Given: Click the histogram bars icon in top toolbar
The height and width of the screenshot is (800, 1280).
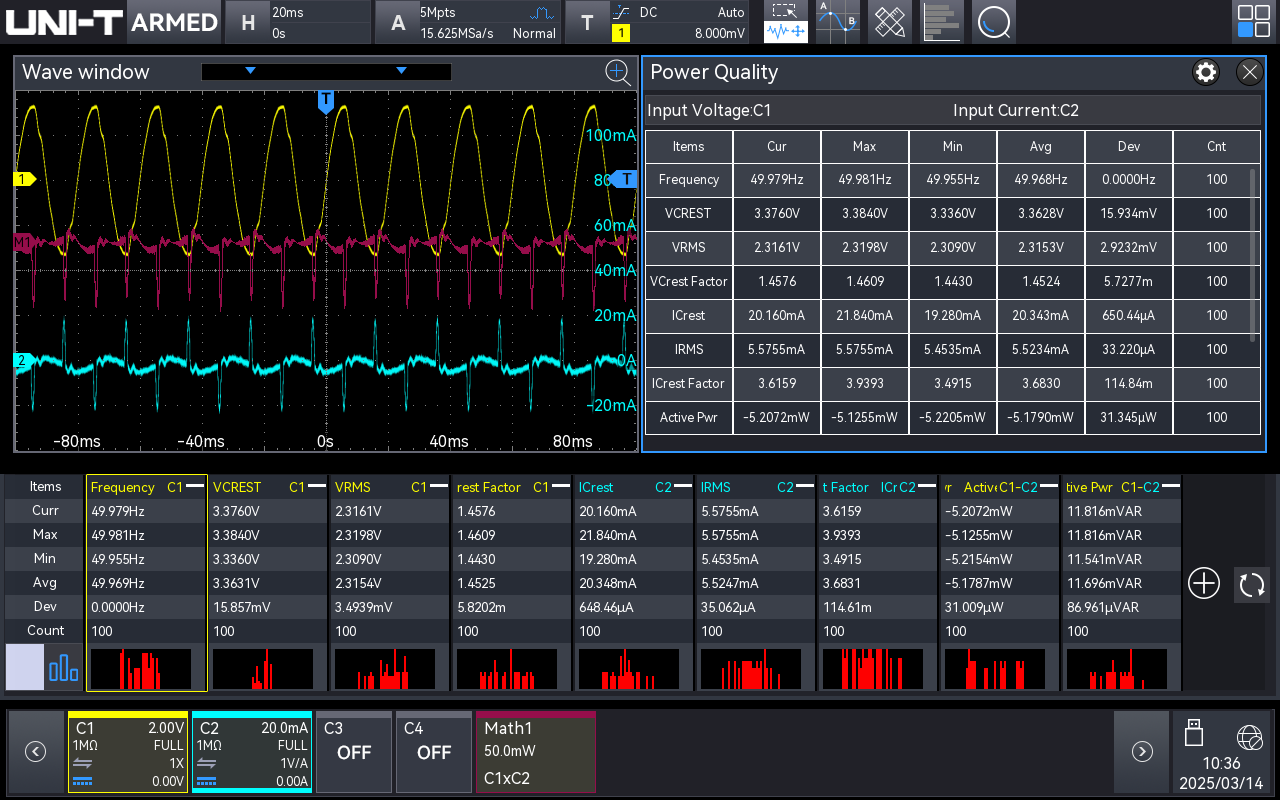Looking at the screenshot, I should click(941, 22).
